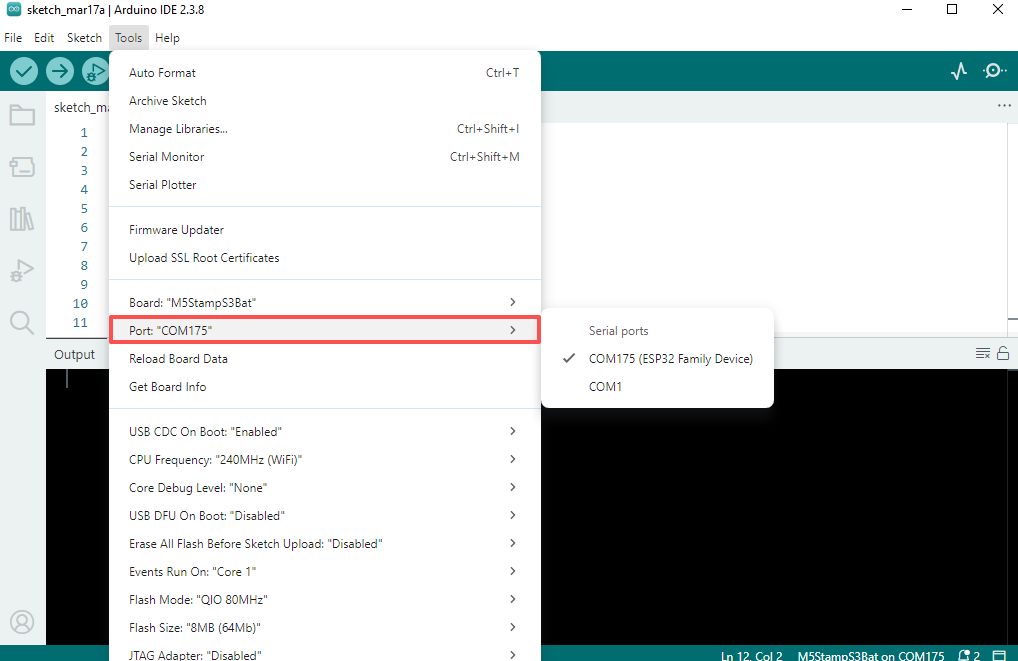The width and height of the screenshot is (1018, 661).
Task: Click Get Board Info
Action: click(167, 387)
